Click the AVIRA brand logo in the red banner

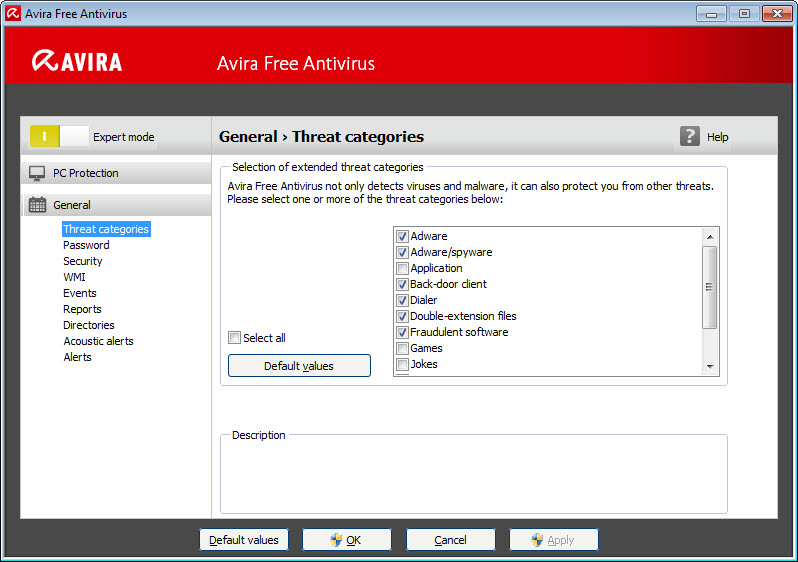point(77,61)
